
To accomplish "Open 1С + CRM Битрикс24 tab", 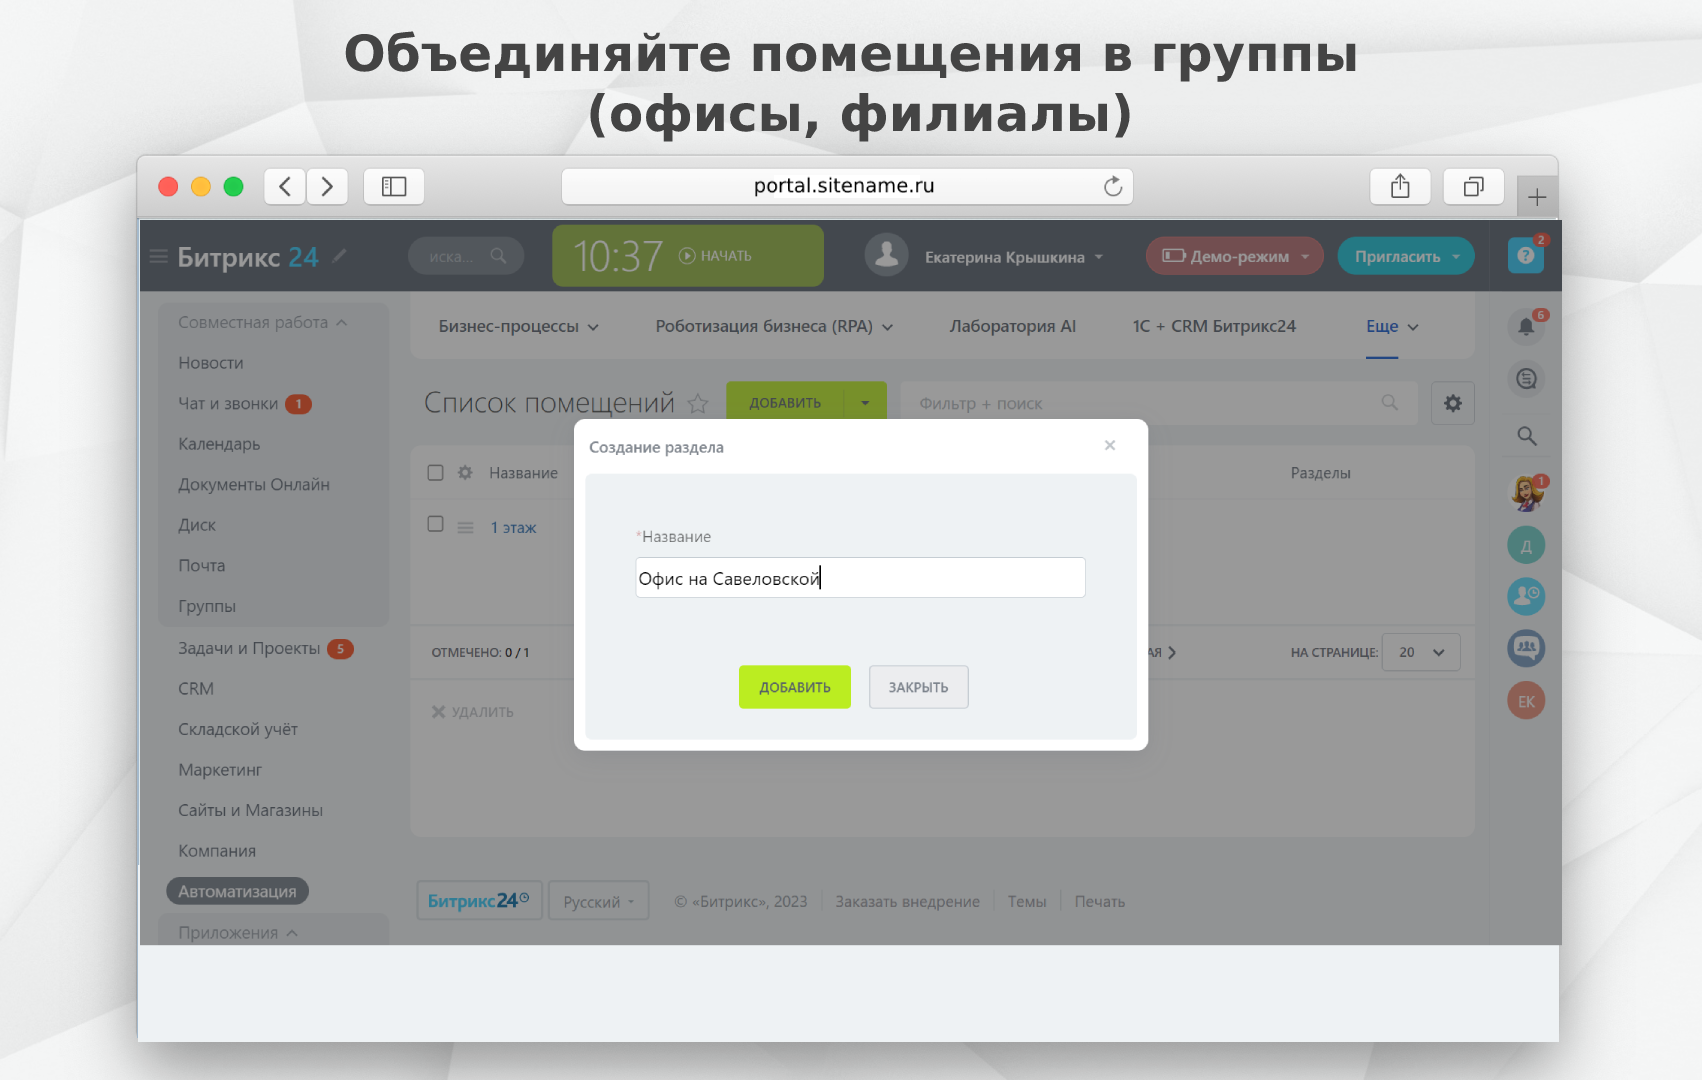I will pyautogui.click(x=1214, y=326).
